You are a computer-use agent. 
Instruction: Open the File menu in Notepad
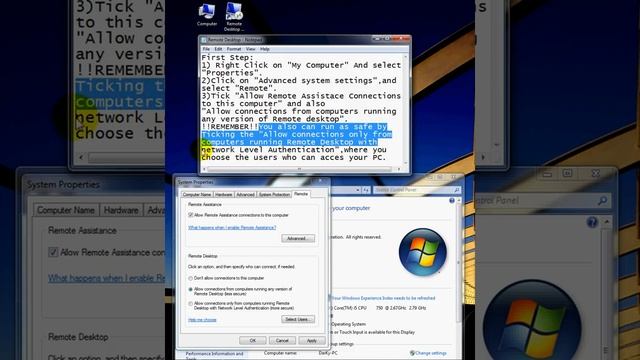[x=206, y=49]
